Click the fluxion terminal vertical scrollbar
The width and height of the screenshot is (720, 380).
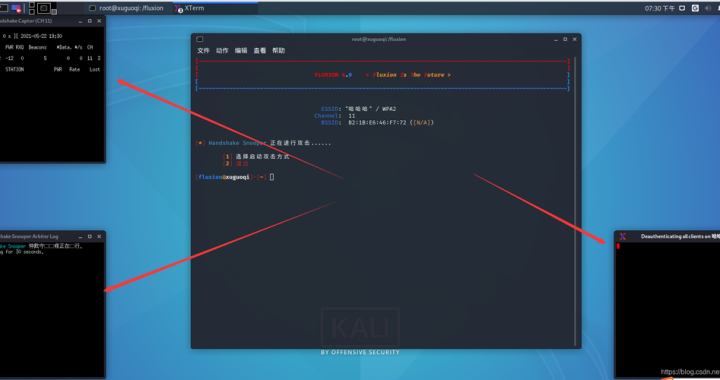574,201
